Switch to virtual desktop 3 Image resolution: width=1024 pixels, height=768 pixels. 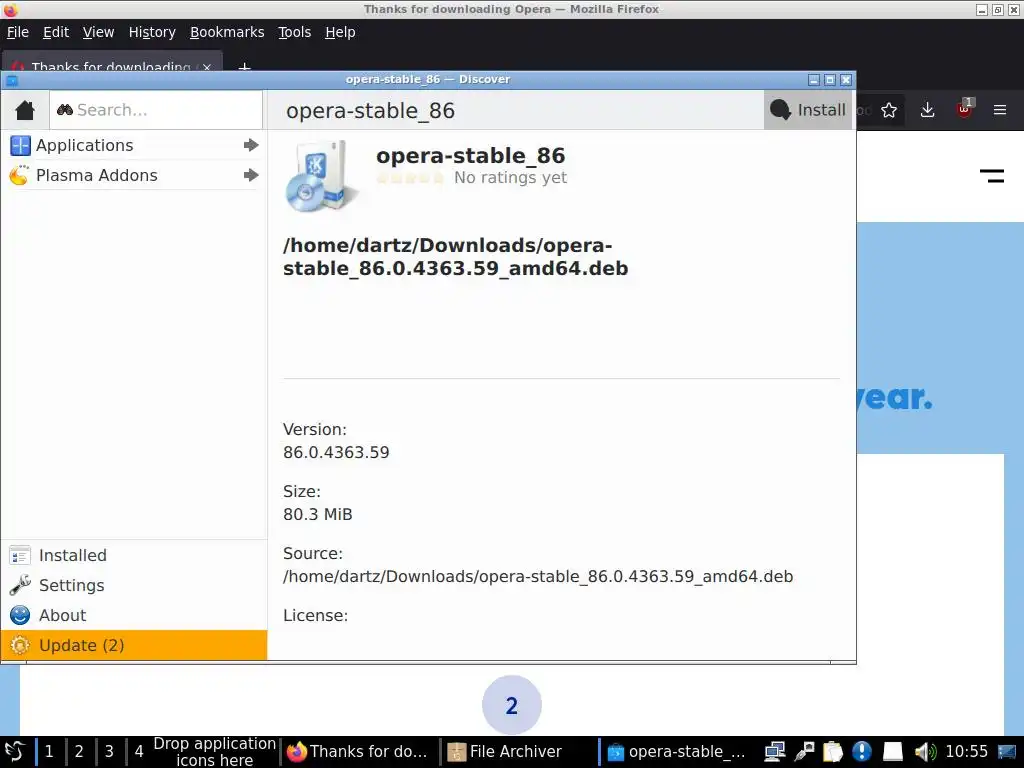(109, 752)
